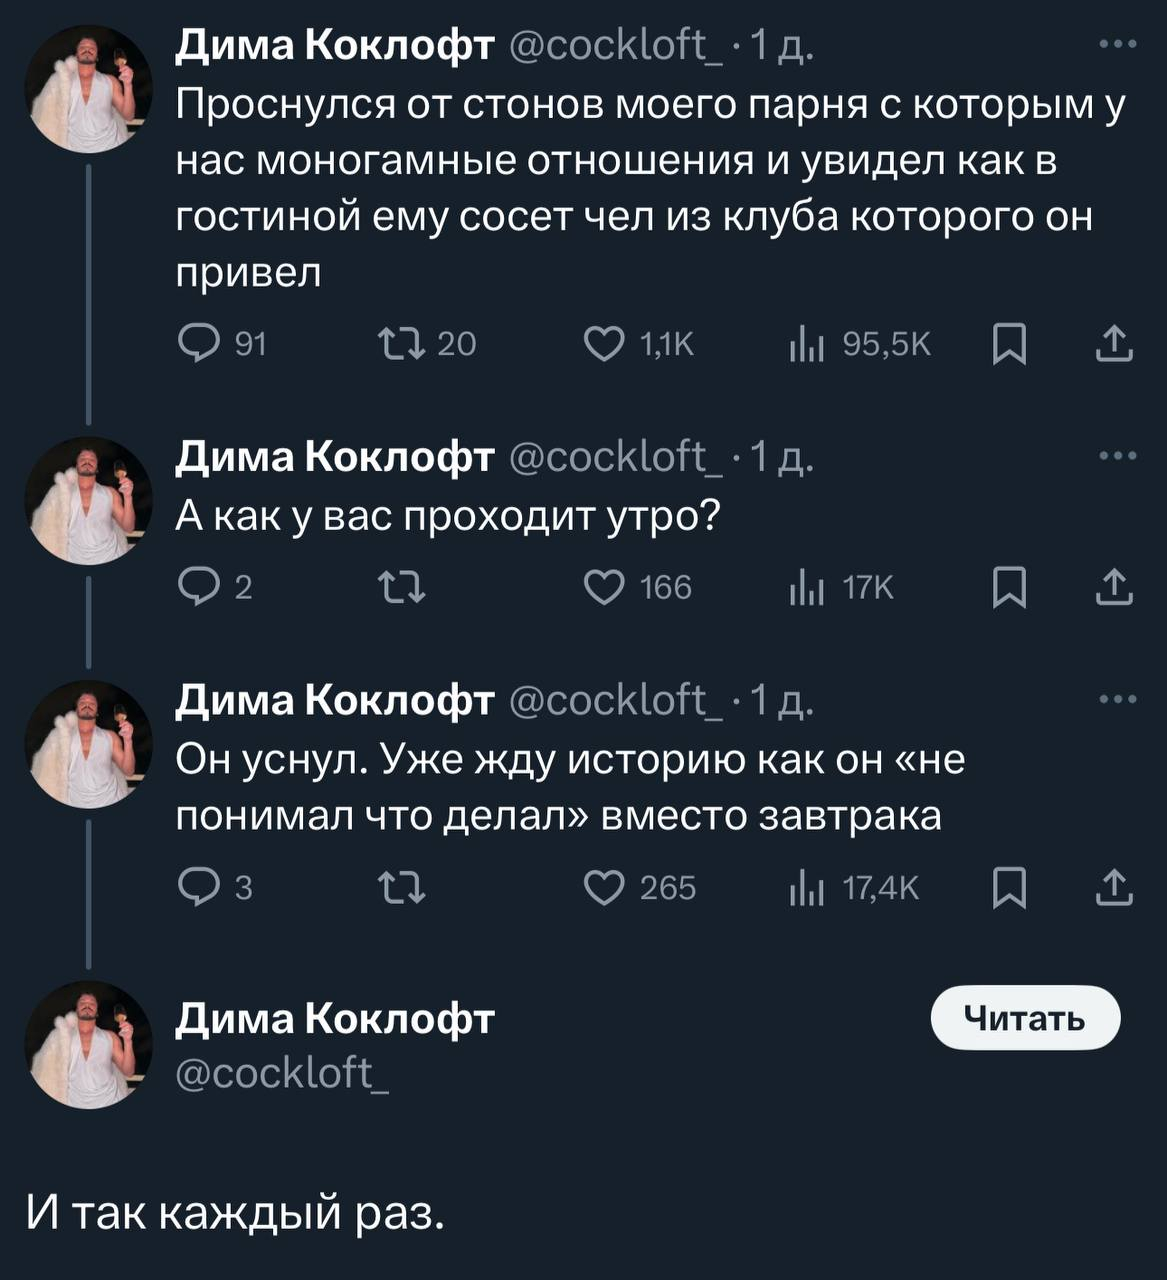Image resolution: width=1167 pixels, height=1280 pixels.
Task: Share the tweet with 17K views
Action: (x=1114, y=587)
